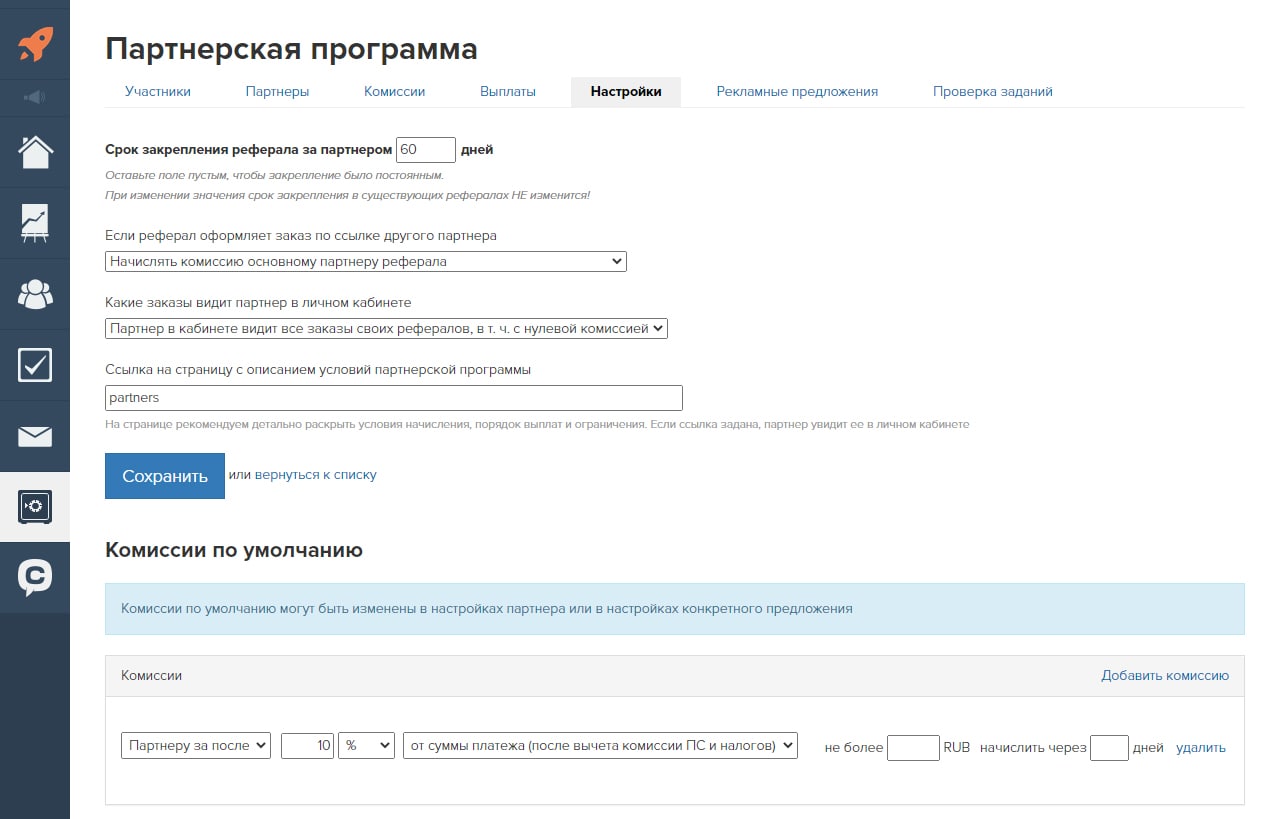Click the 'начислить через' days field
1278x819 pixels.
1109,748
